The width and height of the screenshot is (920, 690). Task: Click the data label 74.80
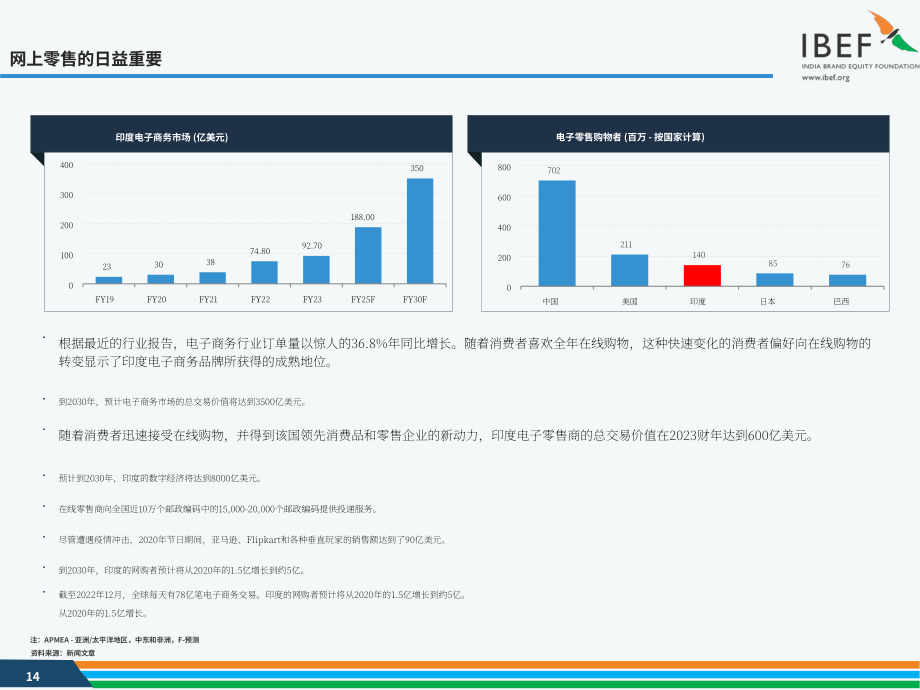pyautogui.click(x=260, y=251)
